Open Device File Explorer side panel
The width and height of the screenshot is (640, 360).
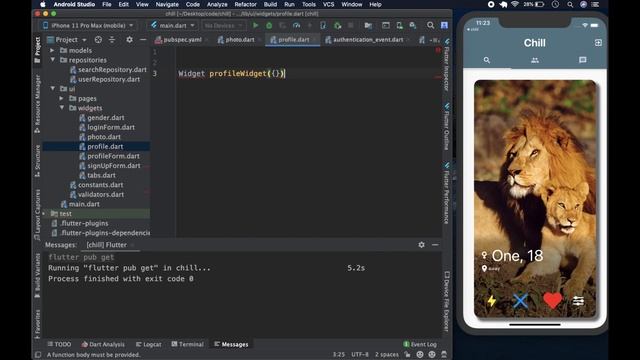click(x=447, y=301)
